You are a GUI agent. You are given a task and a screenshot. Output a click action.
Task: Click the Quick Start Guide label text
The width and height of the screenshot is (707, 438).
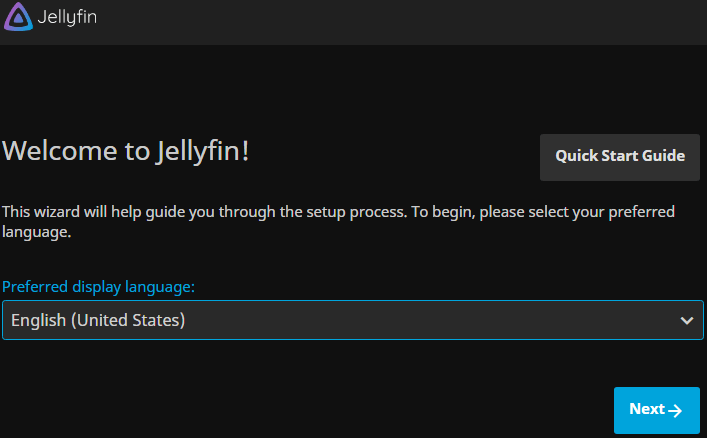pos(620,156)
